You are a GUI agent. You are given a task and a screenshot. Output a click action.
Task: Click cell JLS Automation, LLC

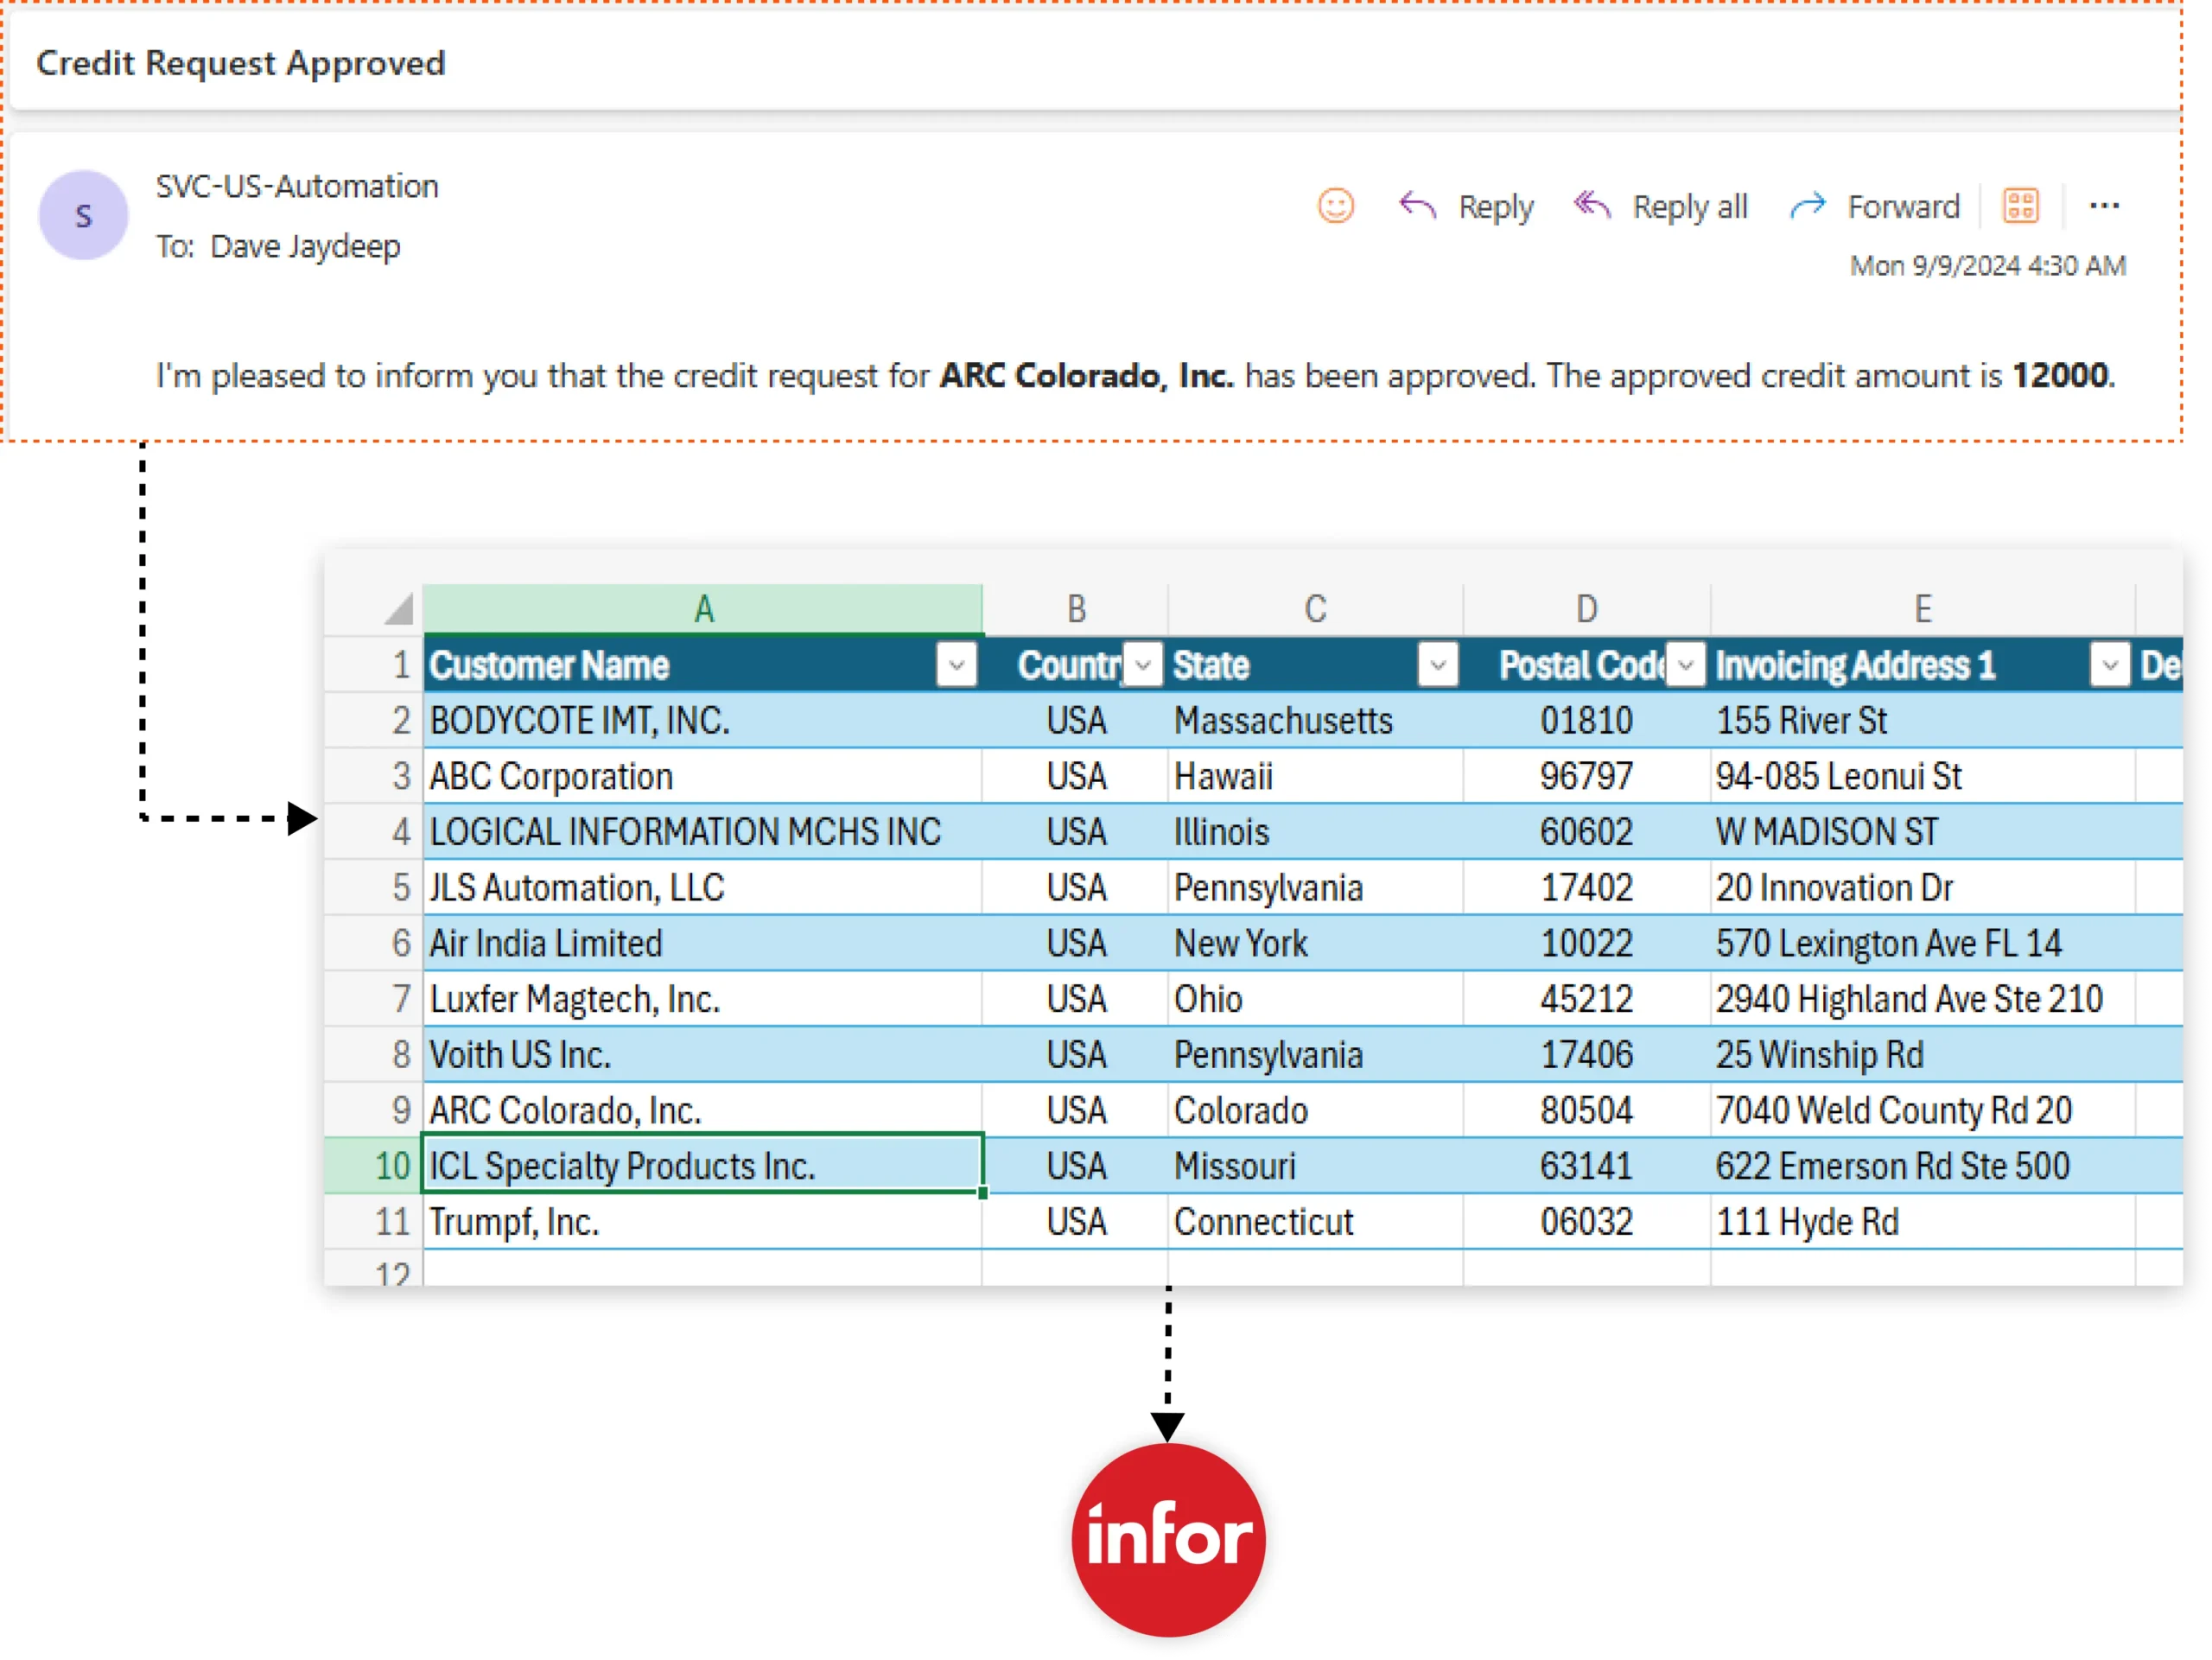pos(703,887)
